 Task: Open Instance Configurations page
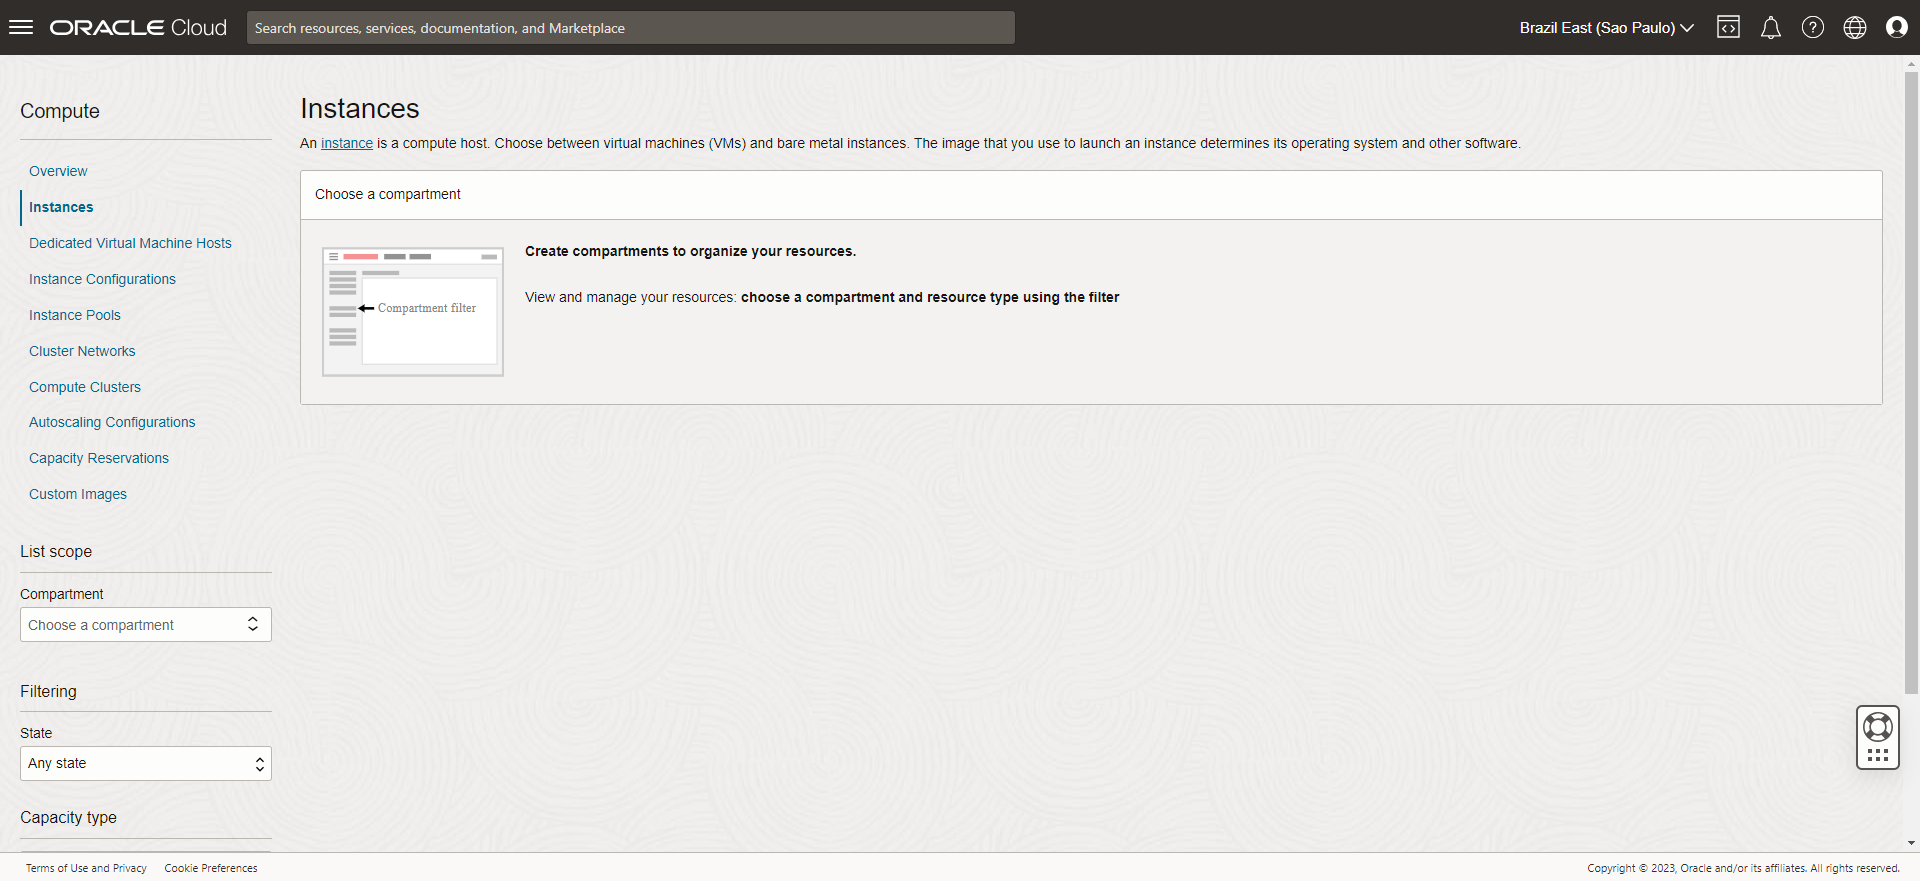(x=102, y=279)
